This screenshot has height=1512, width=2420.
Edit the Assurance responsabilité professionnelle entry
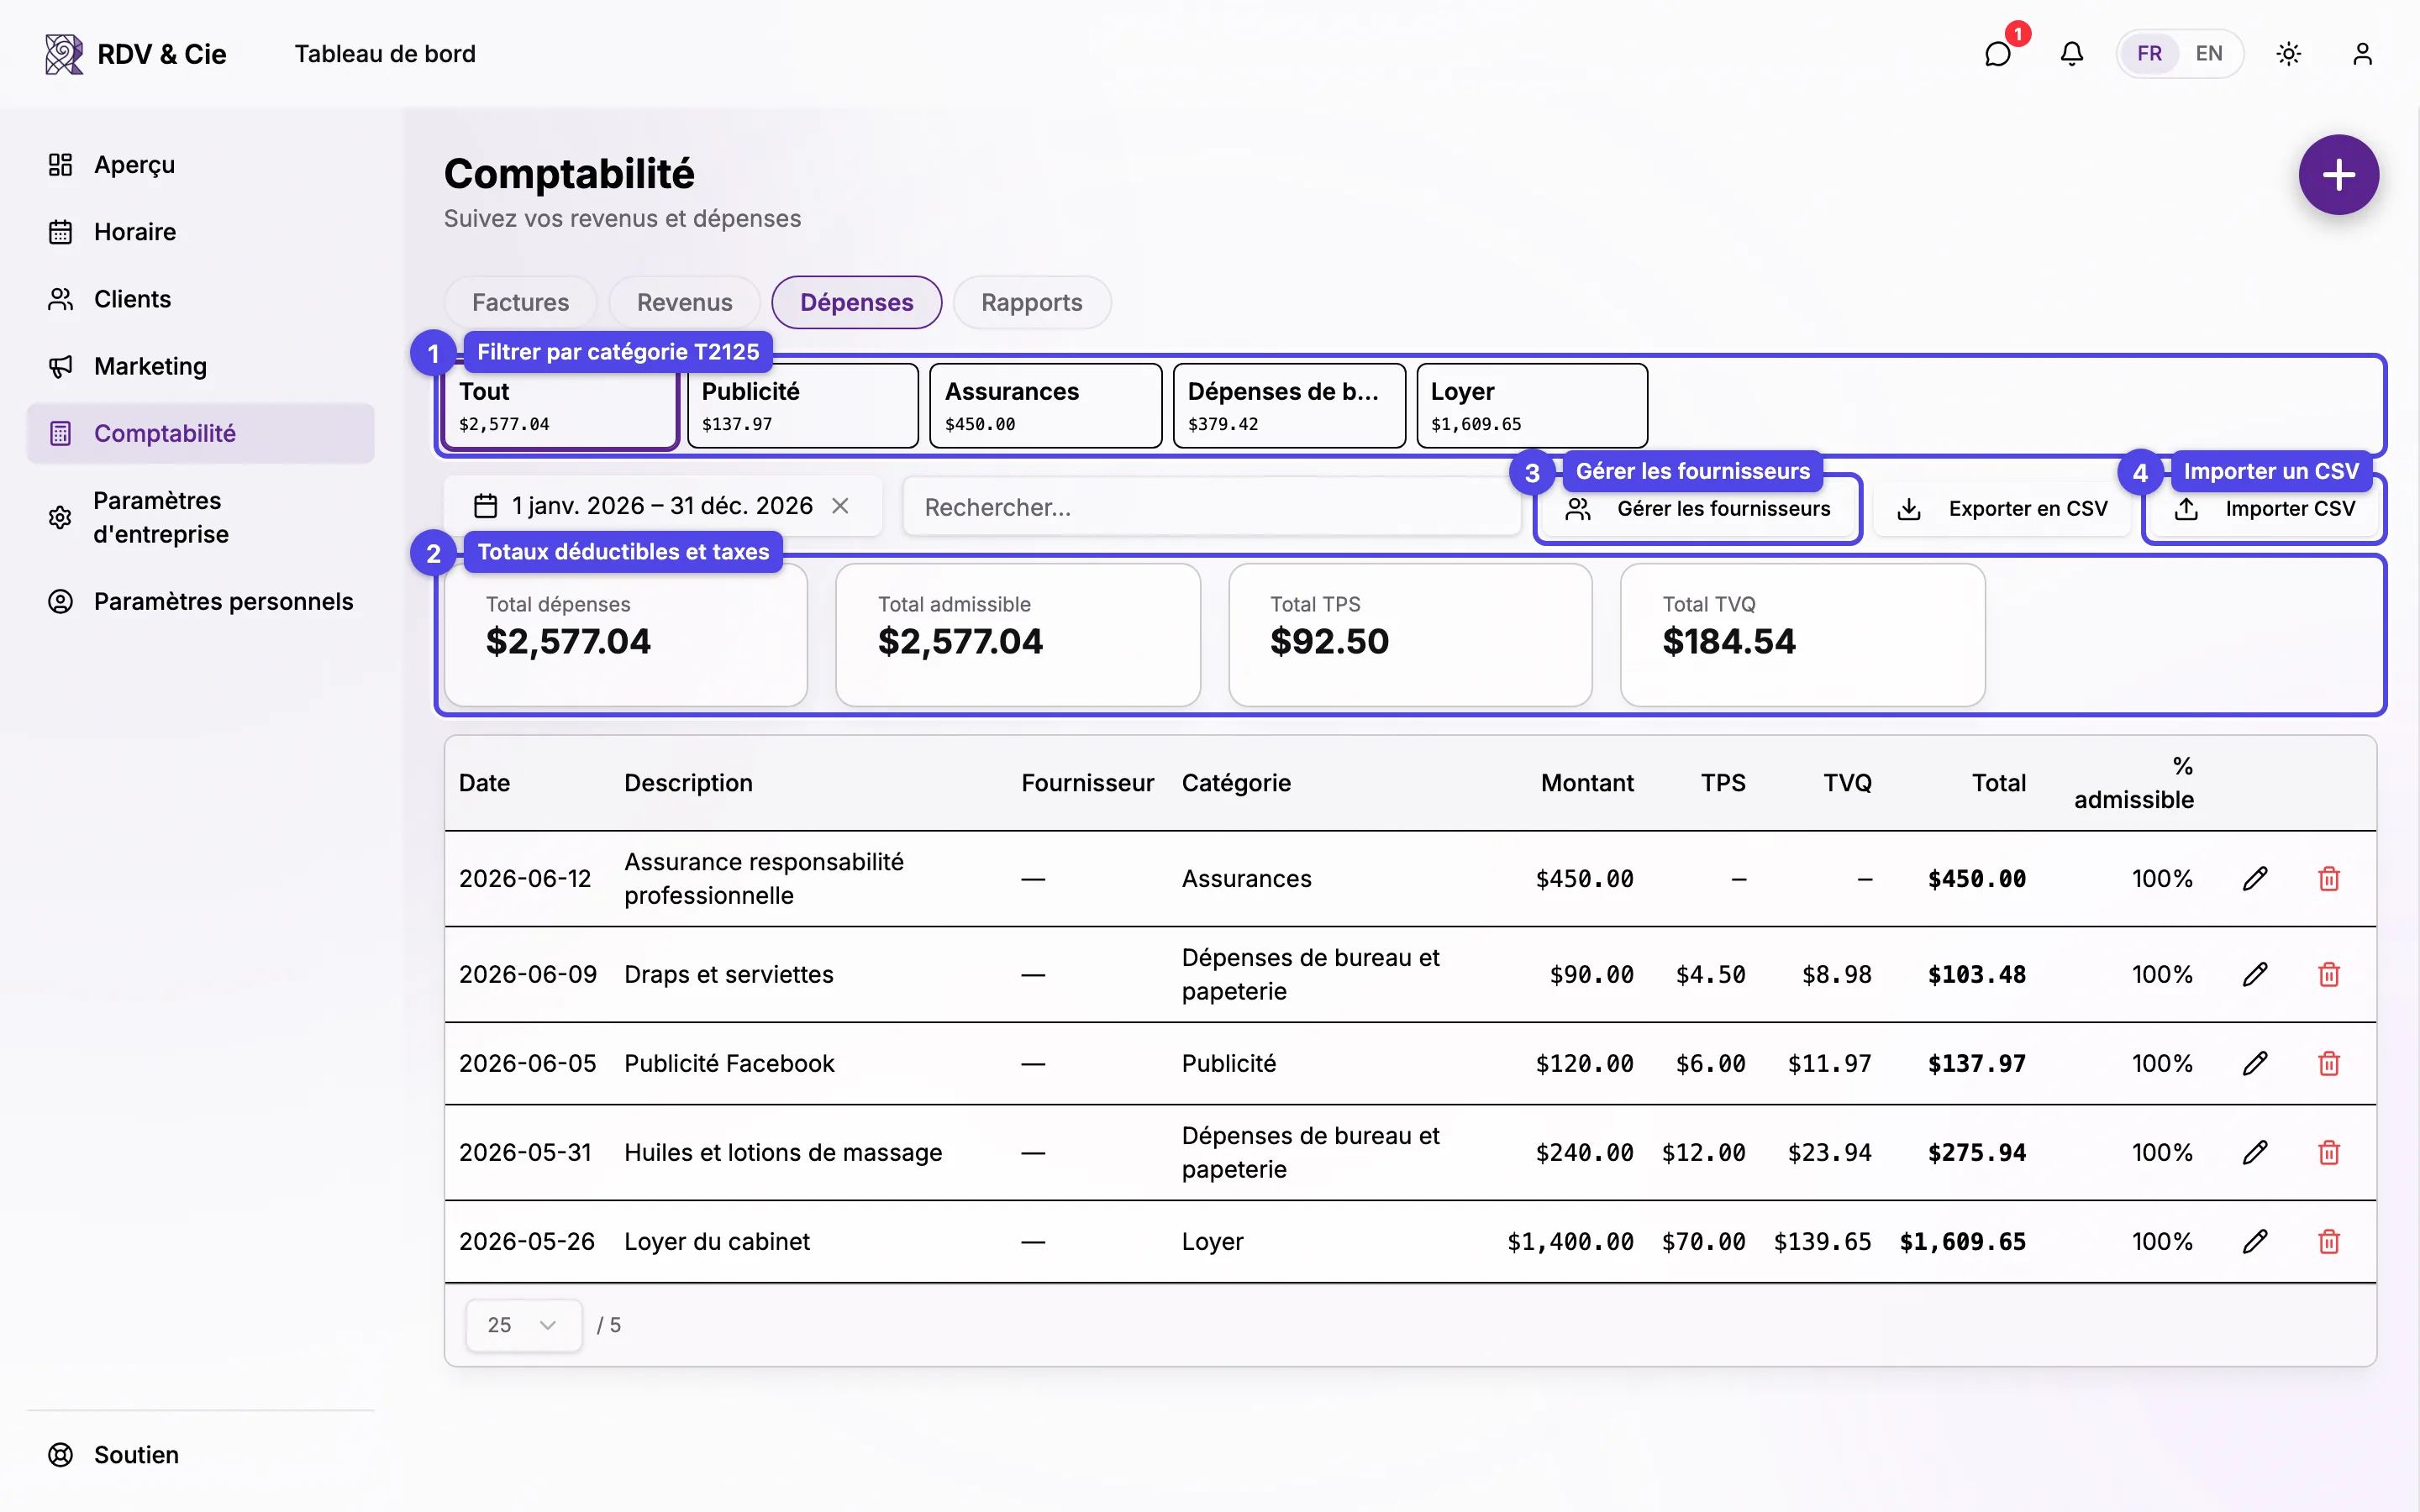point(2254,878)
